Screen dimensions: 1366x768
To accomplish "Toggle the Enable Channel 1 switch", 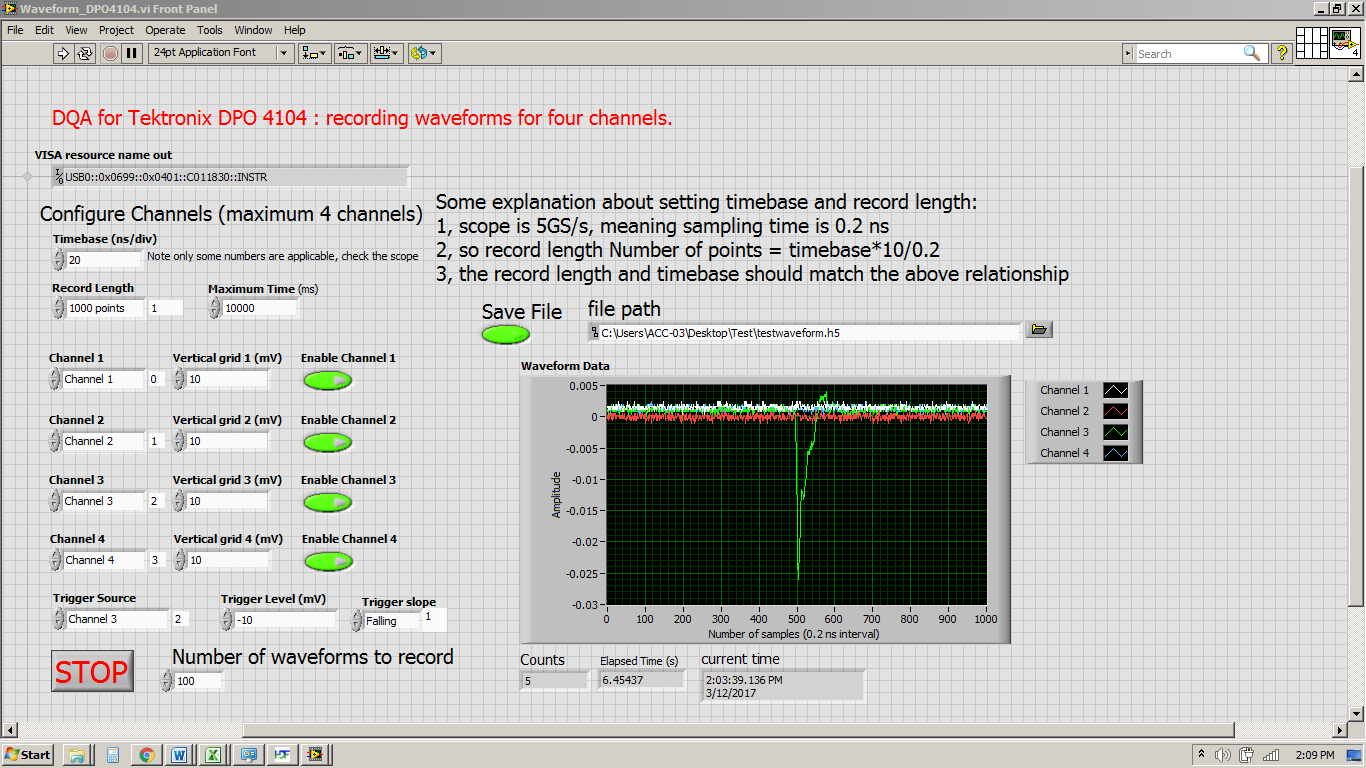I will [x=328, y=381].
